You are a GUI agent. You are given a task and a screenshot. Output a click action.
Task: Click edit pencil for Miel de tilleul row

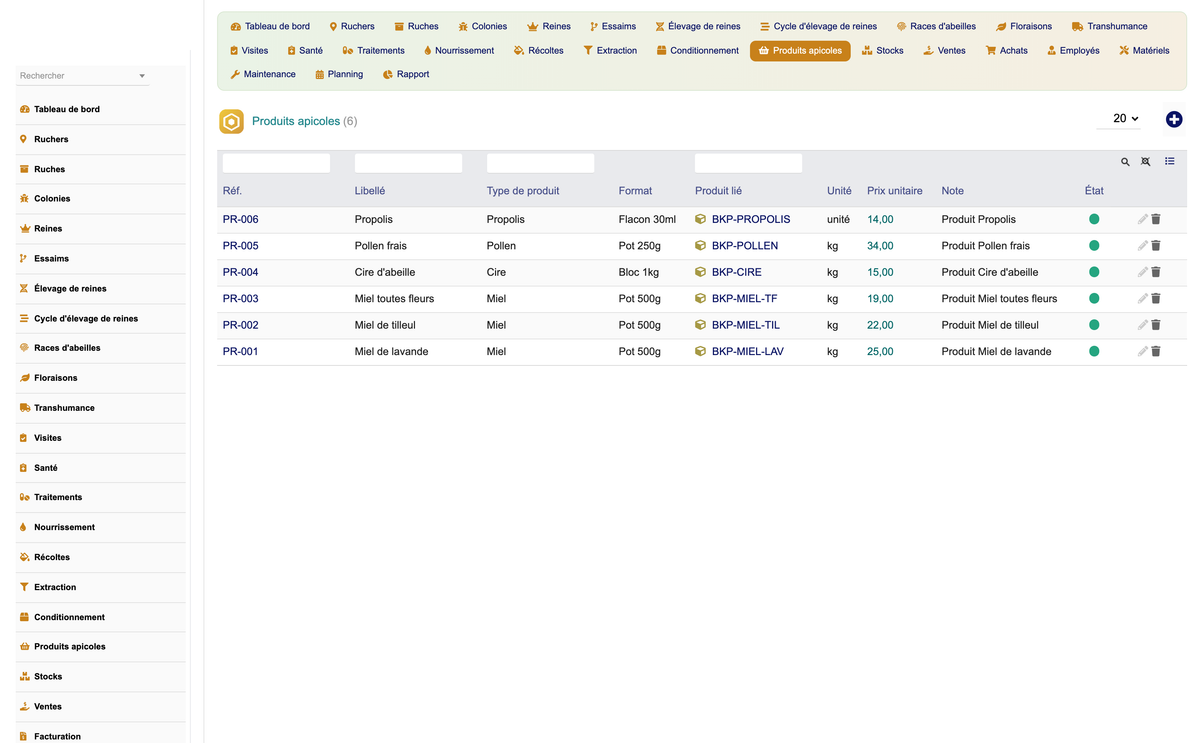[1143, 325]
